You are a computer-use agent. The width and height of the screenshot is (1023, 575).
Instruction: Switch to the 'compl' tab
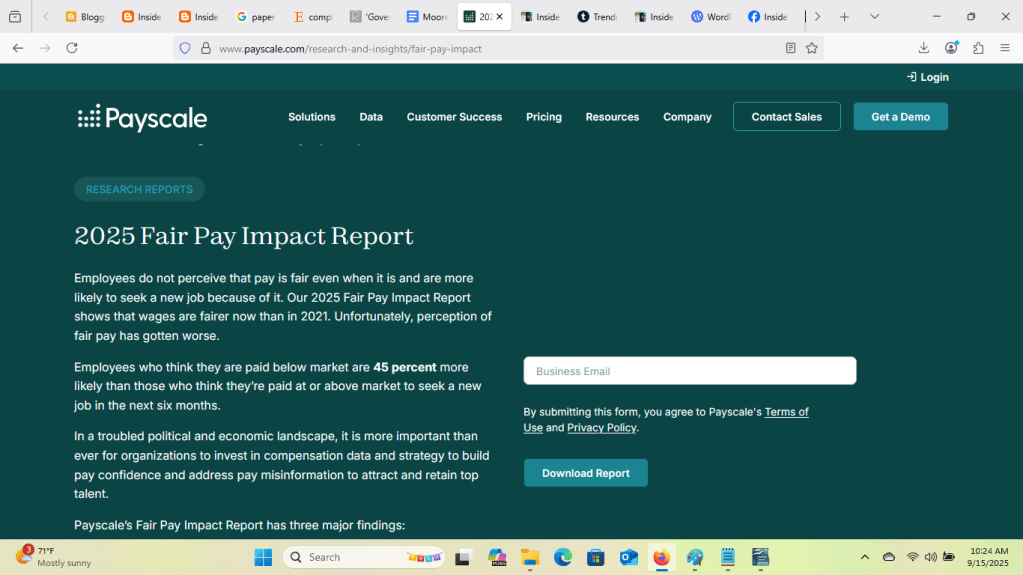(x=313, y=17)
